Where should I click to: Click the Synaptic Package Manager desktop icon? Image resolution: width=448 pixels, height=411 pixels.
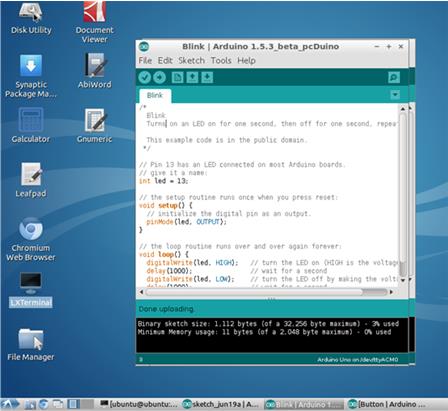(x=31, y=76)
